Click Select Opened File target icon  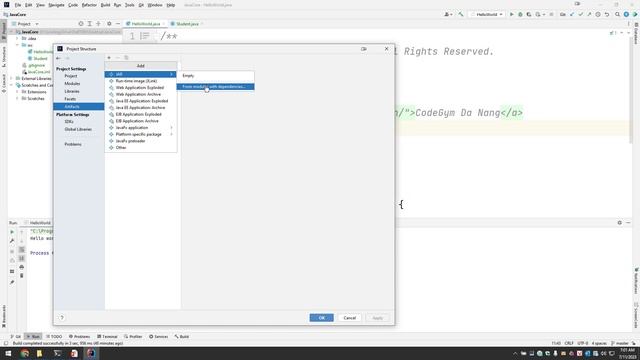click(x=81, y=24)
